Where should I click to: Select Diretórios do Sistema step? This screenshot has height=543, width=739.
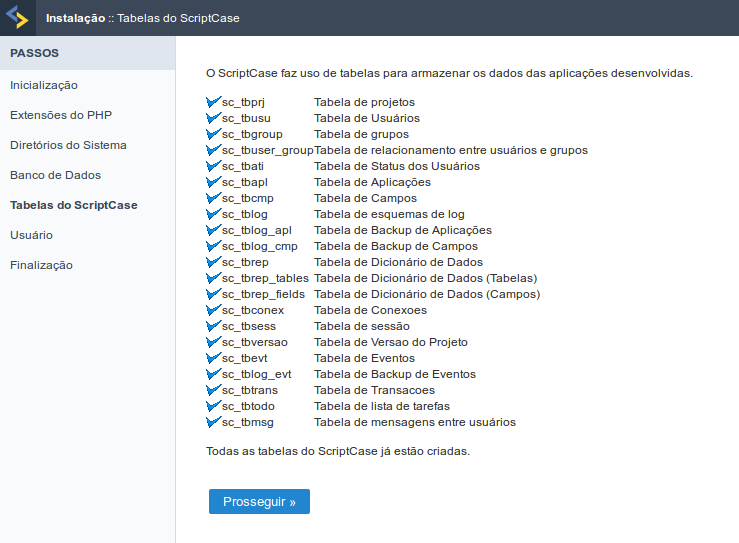point(68,145)
